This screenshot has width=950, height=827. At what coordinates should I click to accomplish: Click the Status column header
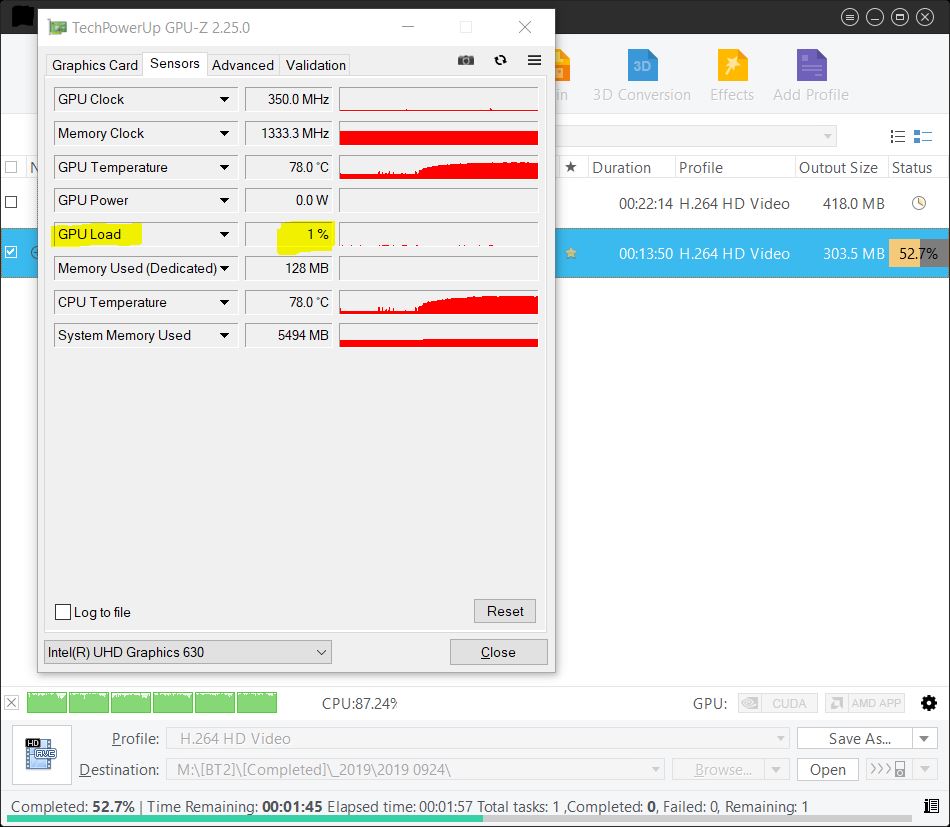pyautogui.click(x=917, y=167)
